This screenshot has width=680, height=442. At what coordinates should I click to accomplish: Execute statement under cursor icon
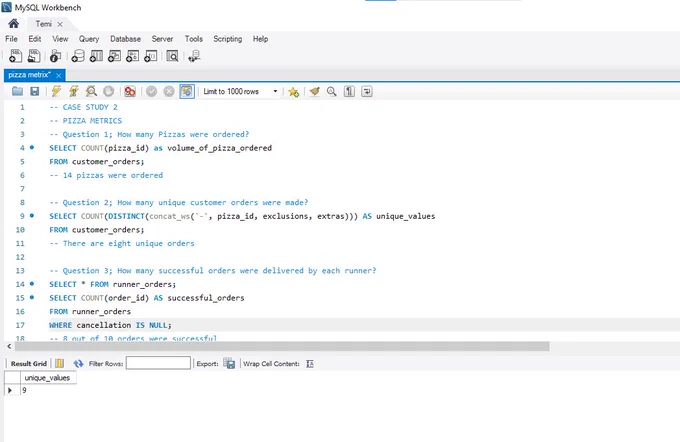click(74, 91)
